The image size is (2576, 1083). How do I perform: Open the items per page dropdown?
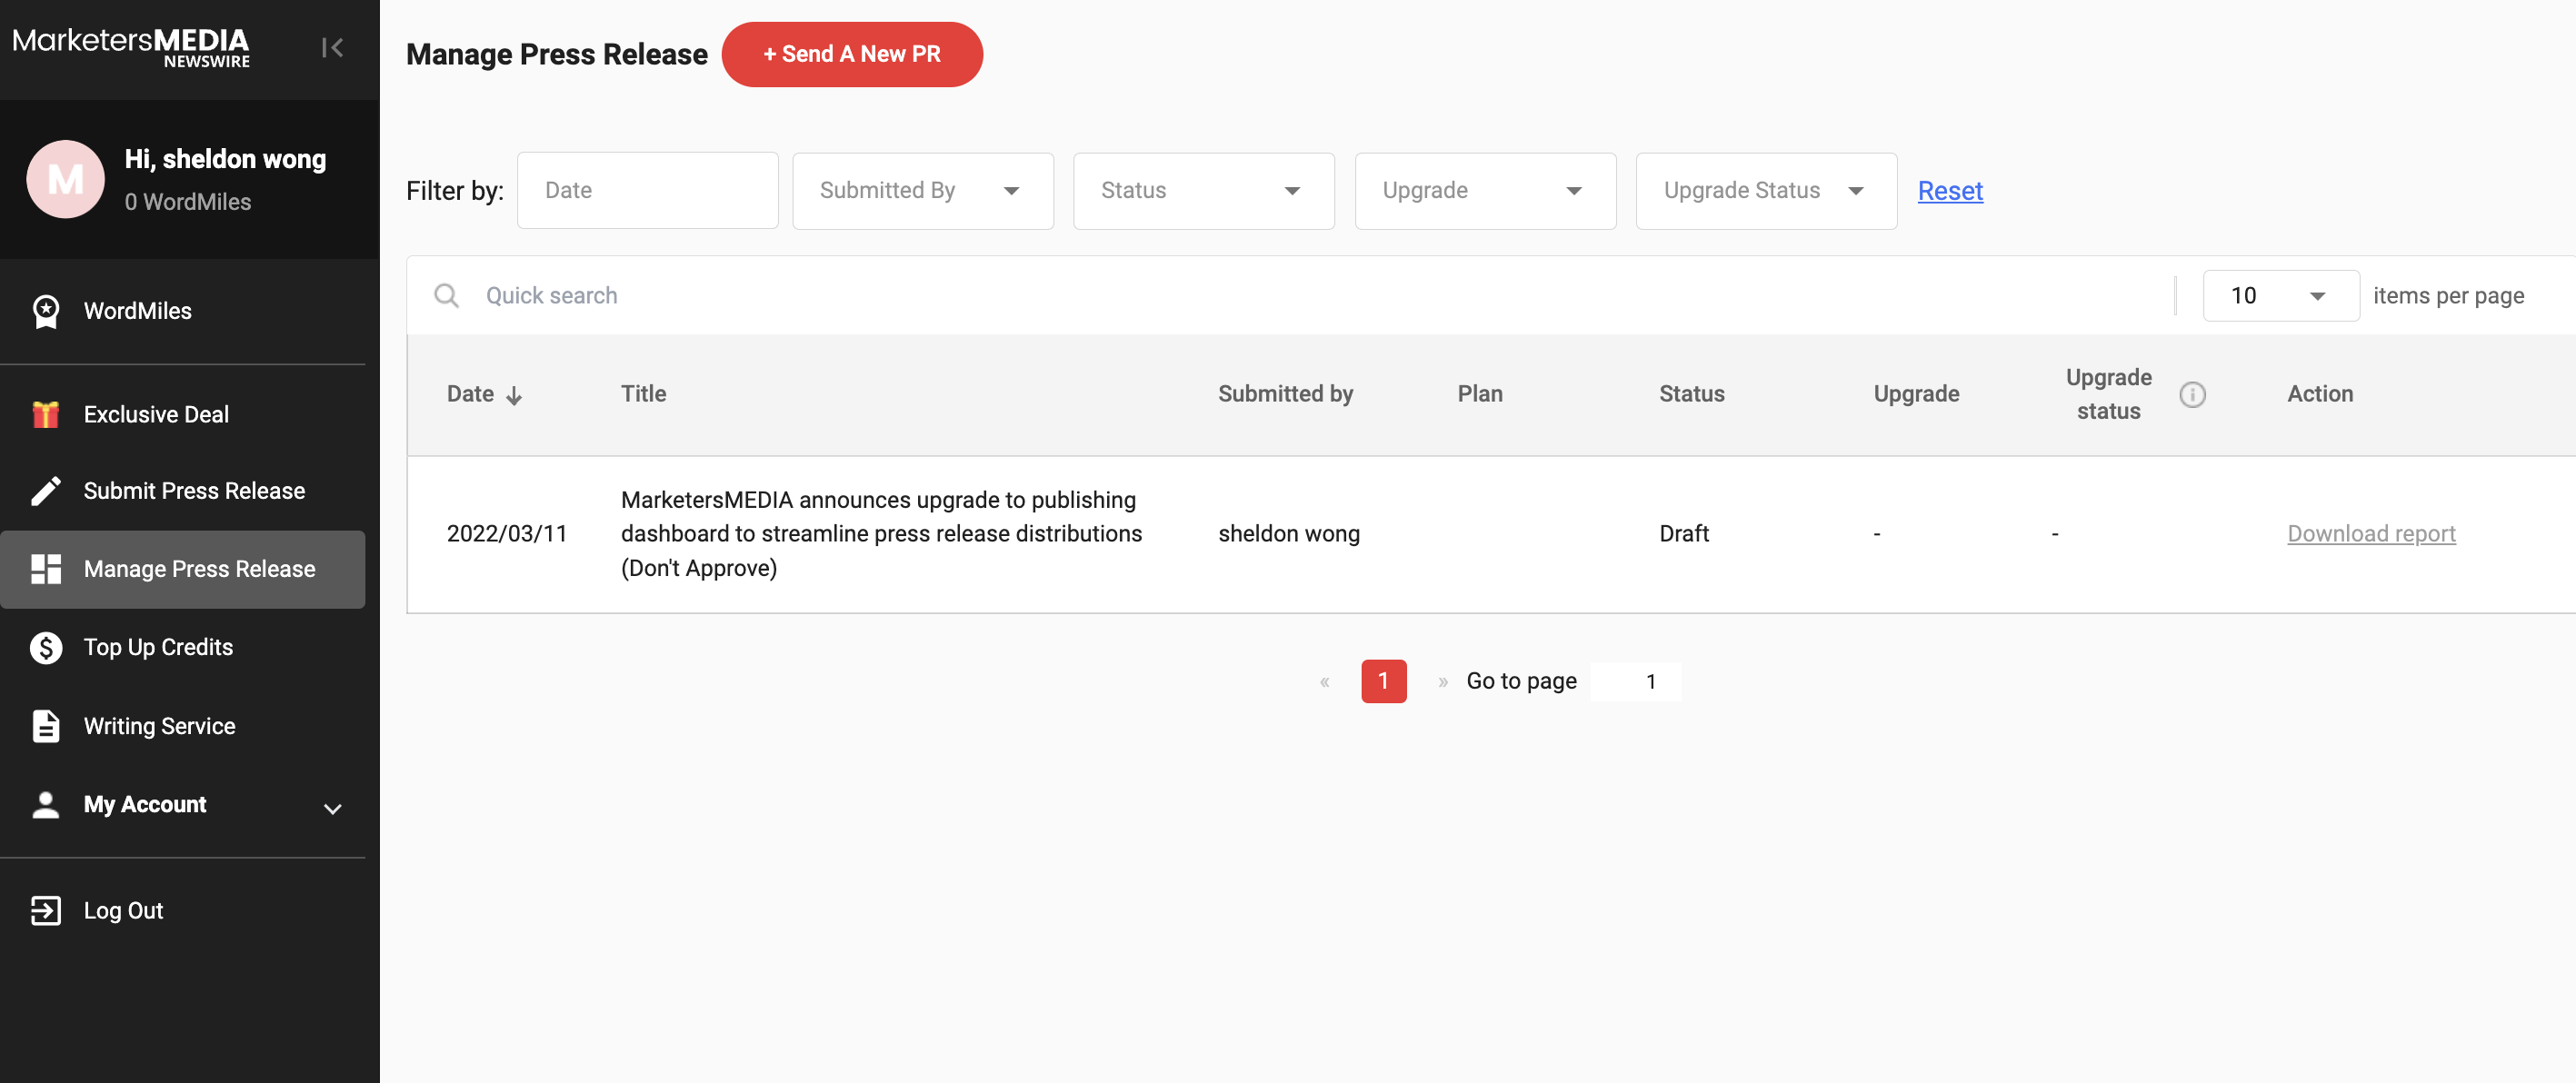[x=2280, y=296]
